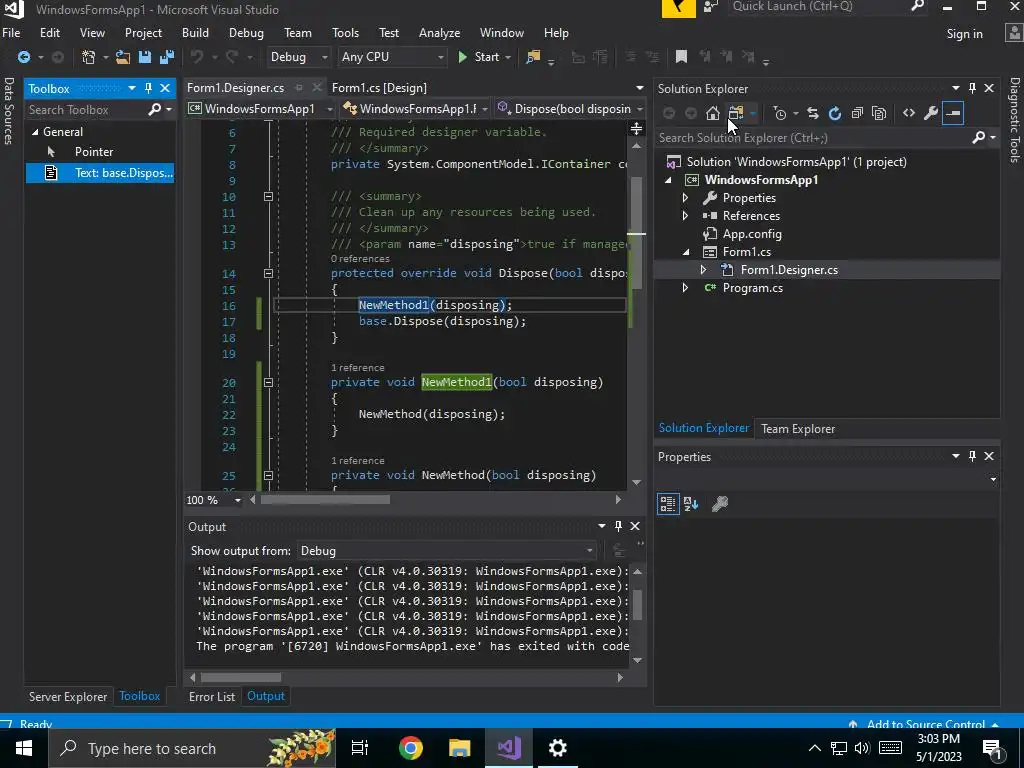The image size is (1024, 768).
Task: Open the Diagnostic Tools side tab
Action: point(1014,120)
